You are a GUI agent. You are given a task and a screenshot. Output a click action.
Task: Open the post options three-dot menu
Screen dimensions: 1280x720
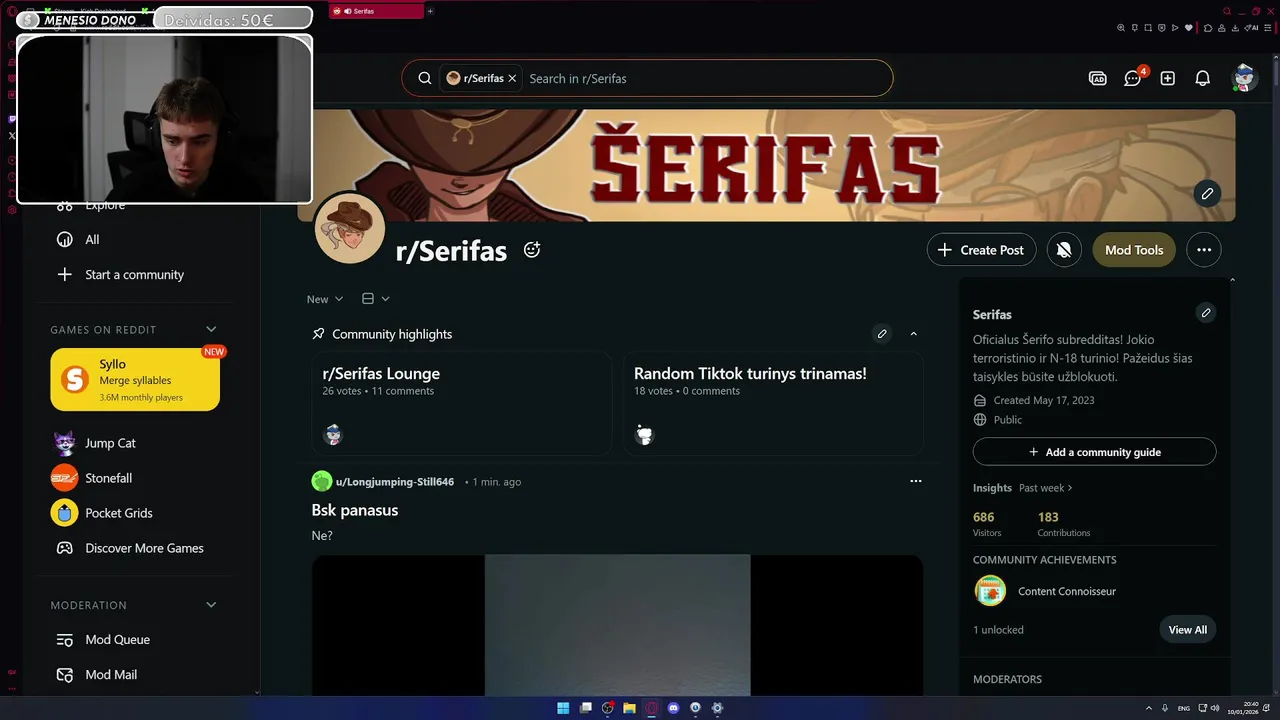(x=915, y=482)
